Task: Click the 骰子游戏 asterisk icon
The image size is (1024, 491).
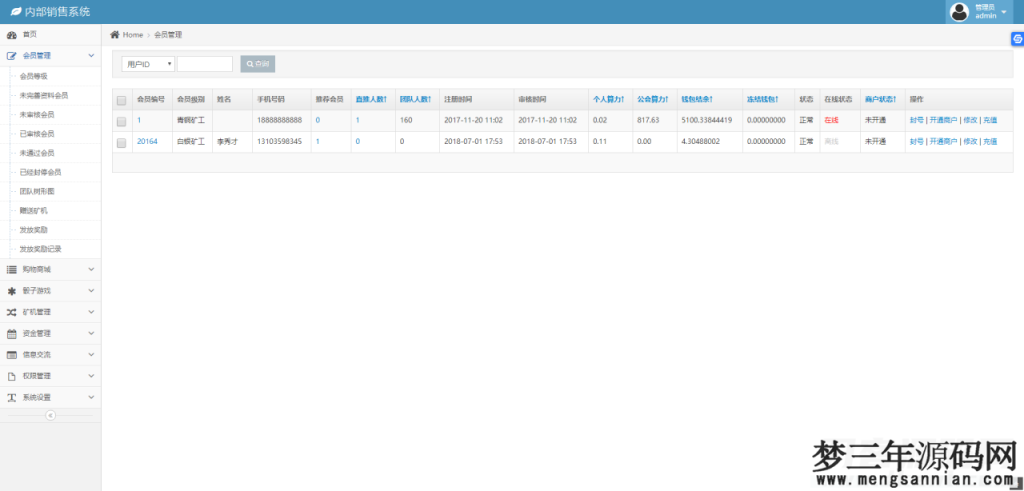Action: pos(12,291)
